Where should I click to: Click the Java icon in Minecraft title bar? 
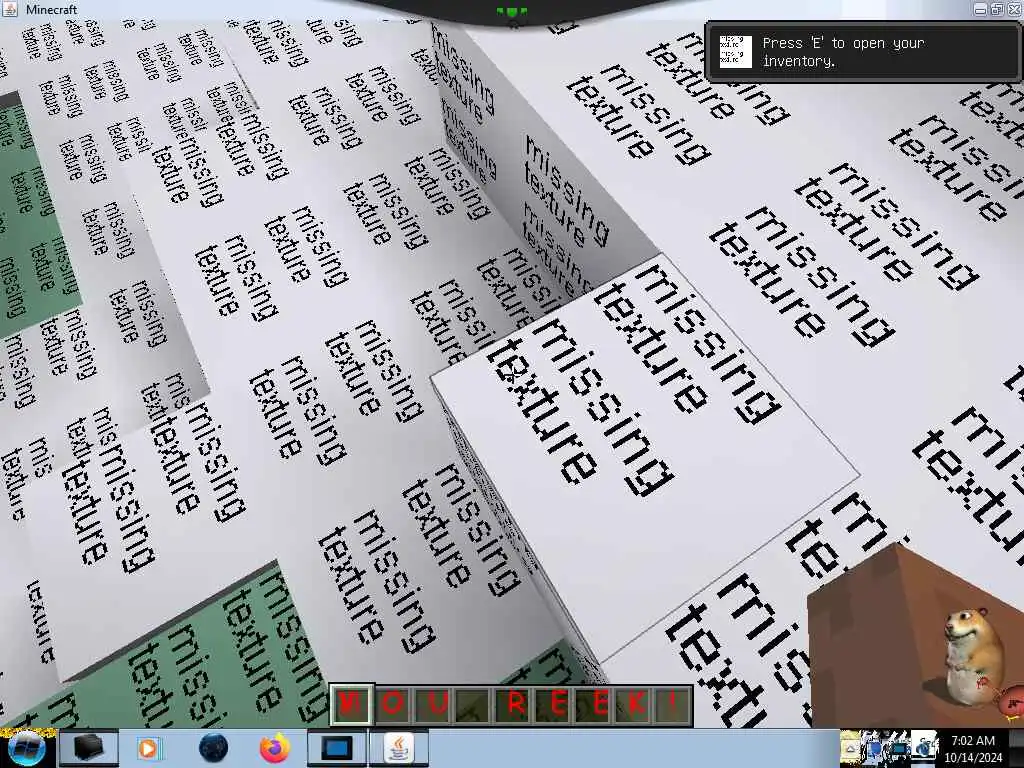click(10, 9)
